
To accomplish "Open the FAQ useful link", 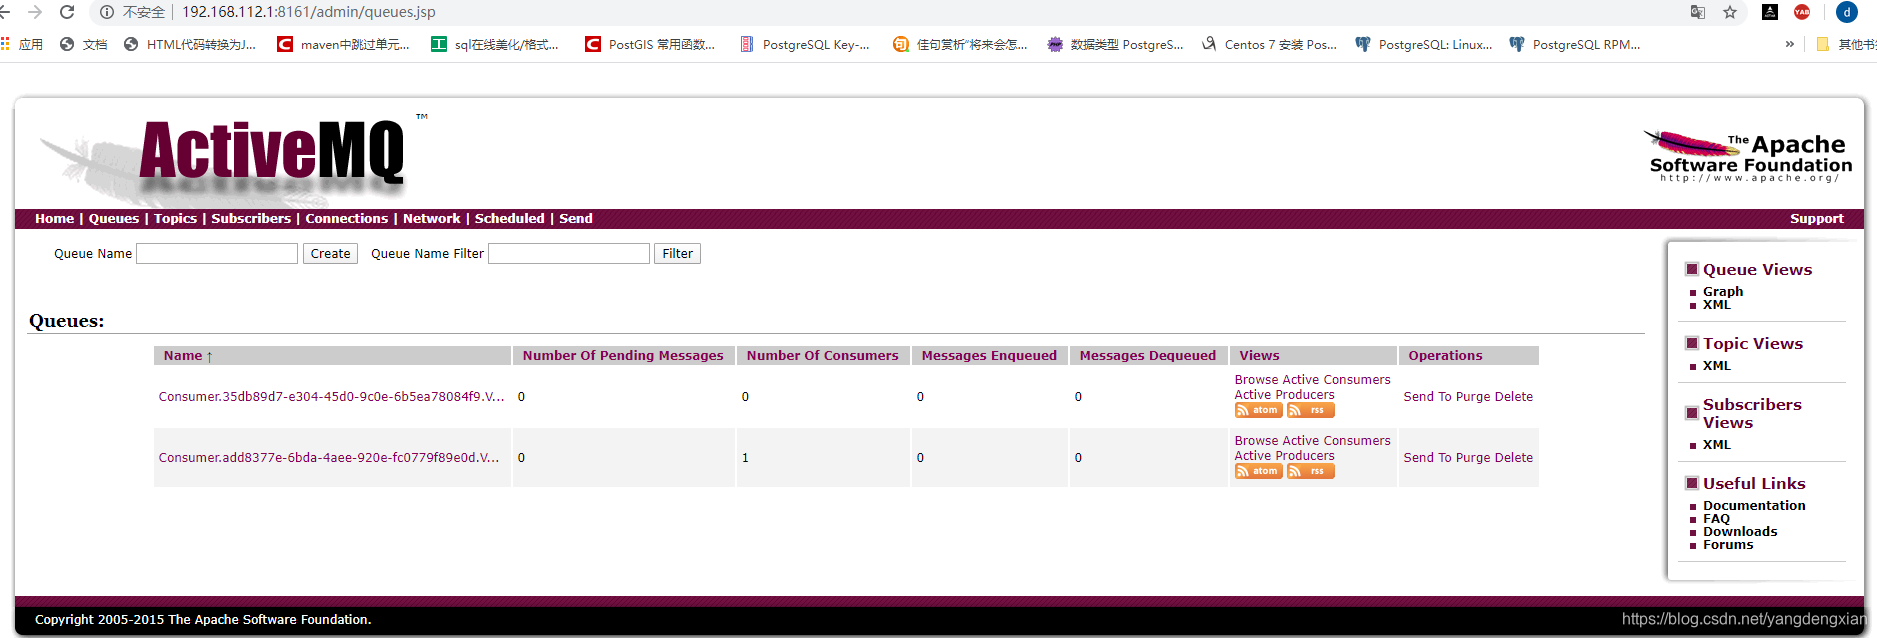I will (x=1716, y=518).
